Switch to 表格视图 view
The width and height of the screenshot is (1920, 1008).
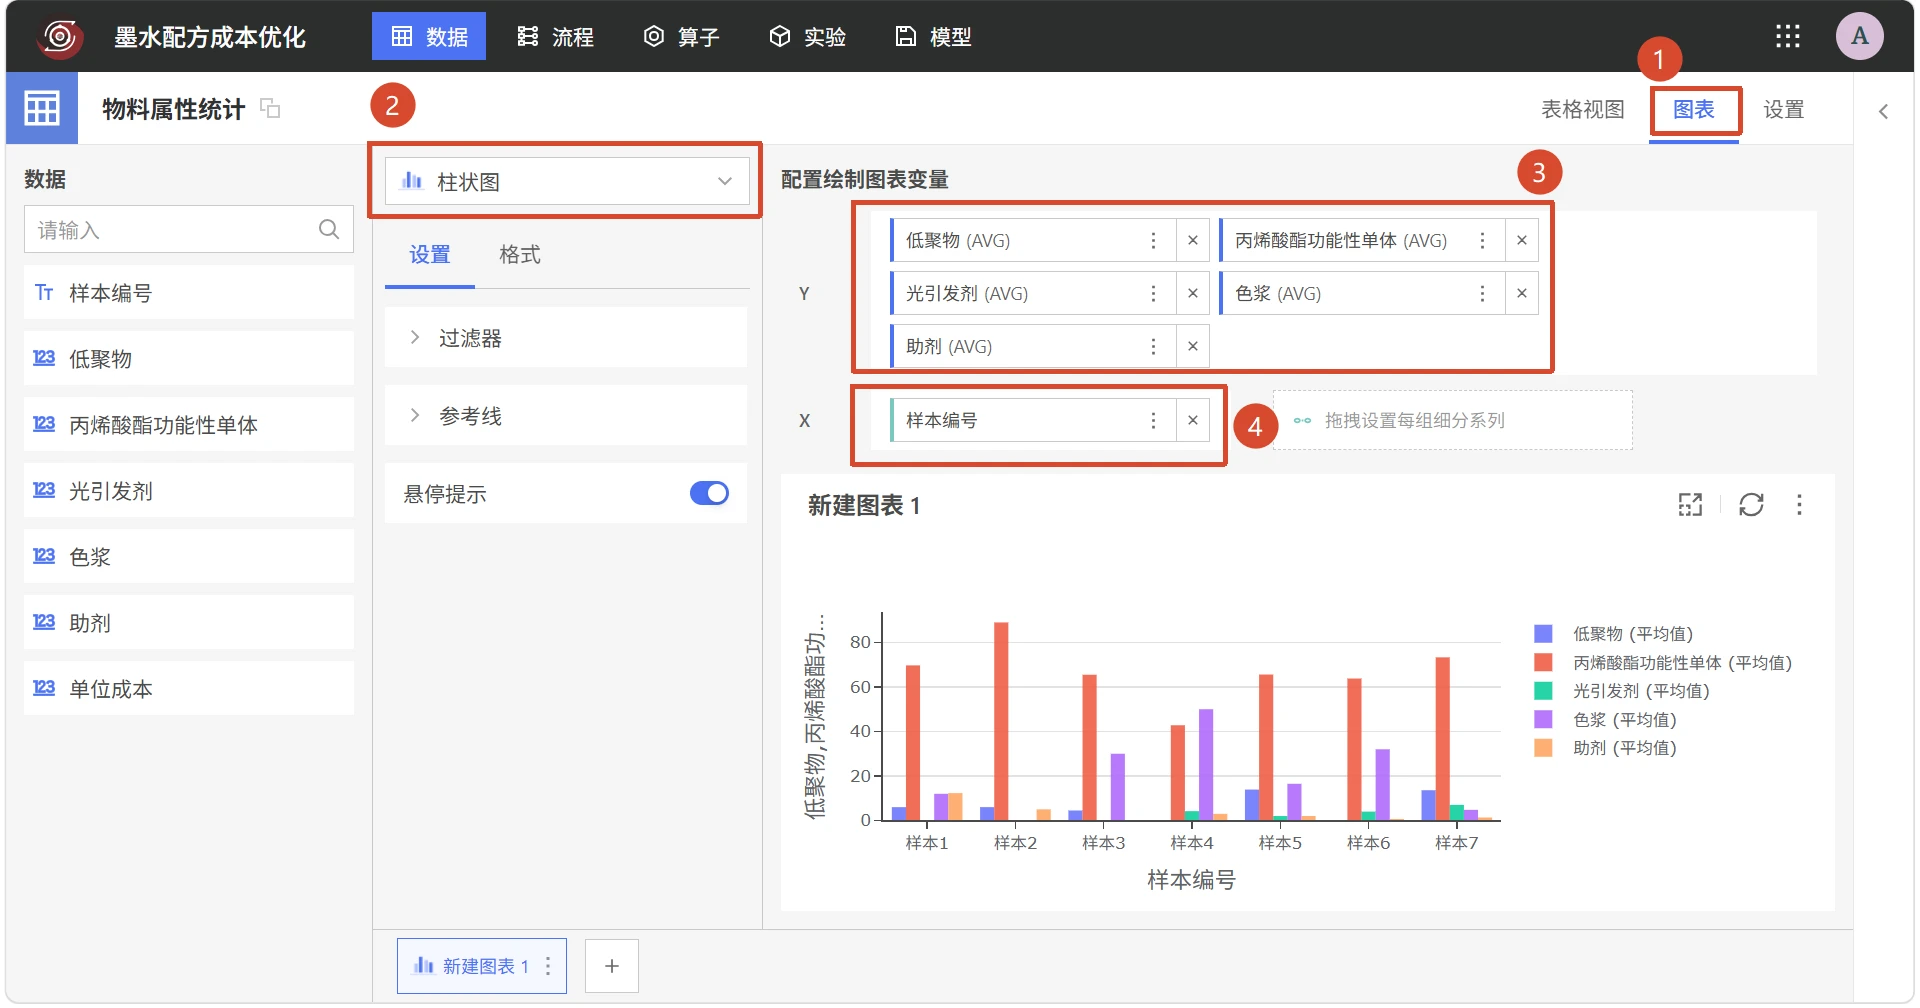pyautogui.click(x=1582, y=110)
